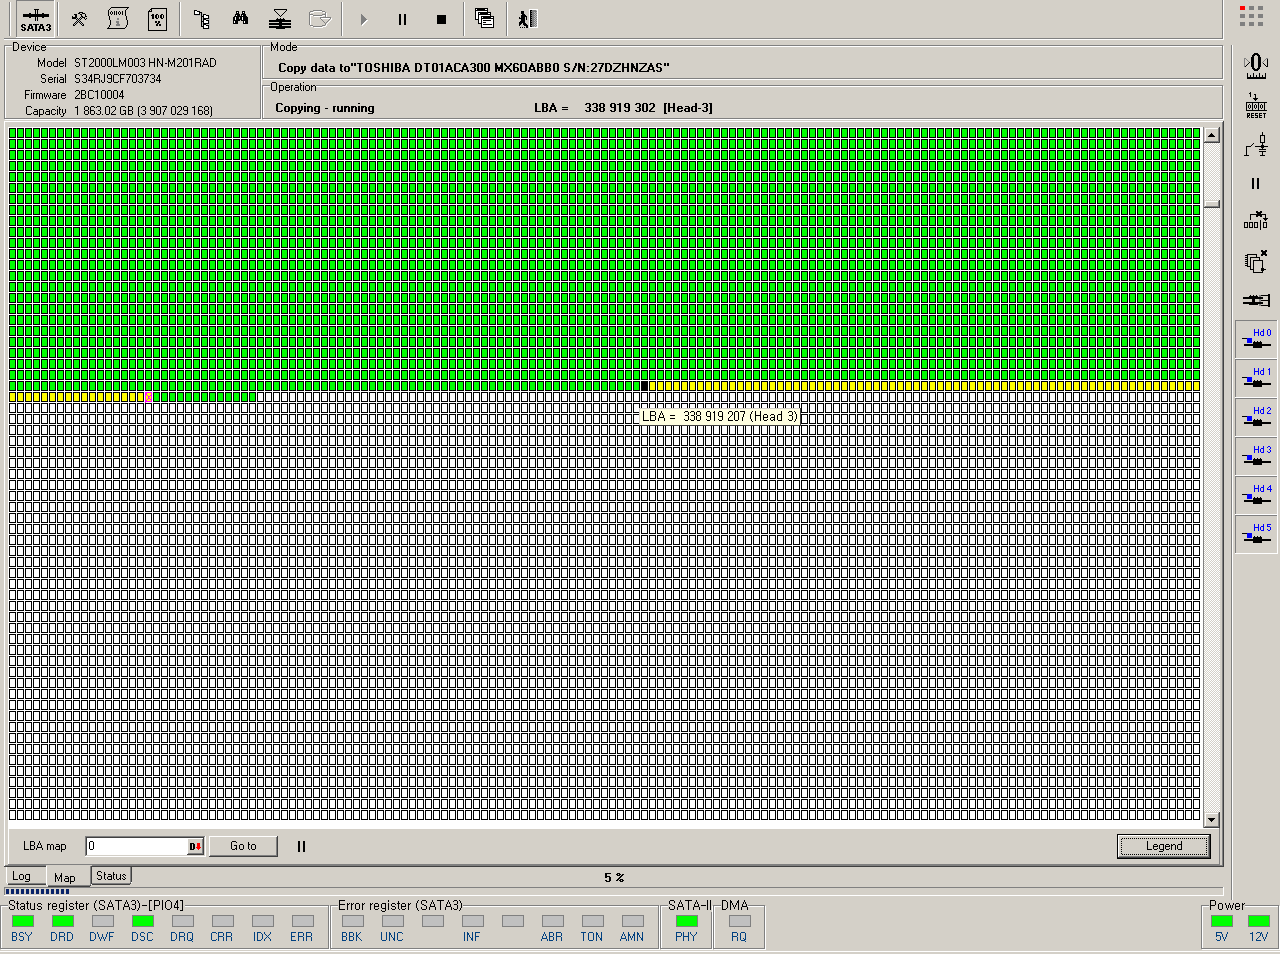The width and height of the screenshot is (1280, 954).
Task: Toggle head Hd 3 button
Action: (1256, 455)
